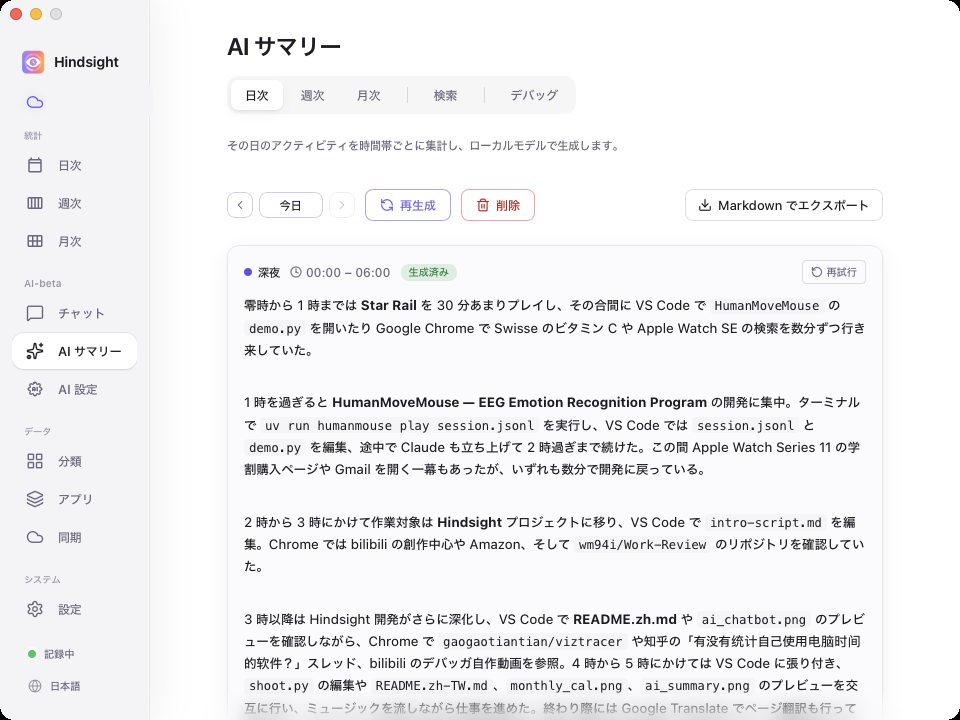The height and width of the screenshot is (720, 960).
Task: Open the 同期 cloud icon
Action: point(35,537)
